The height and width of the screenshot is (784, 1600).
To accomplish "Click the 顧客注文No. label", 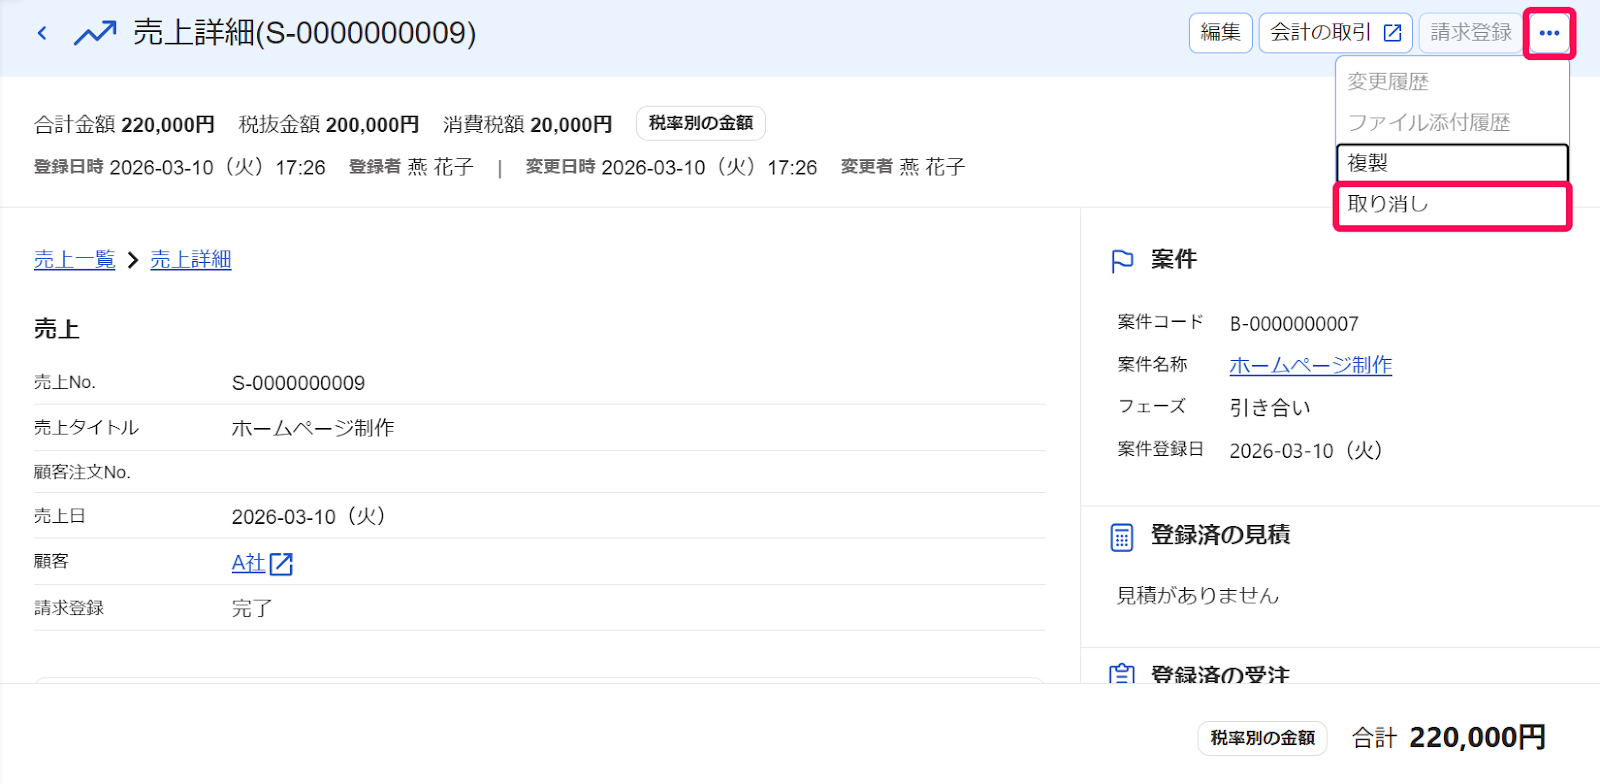I will pyautogui.click(x=82, y=472).
